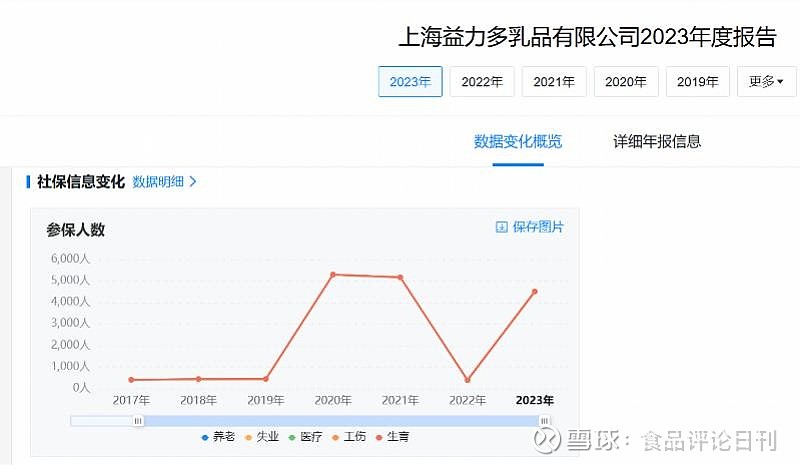
Task: Click the 2020年 data point on the chart
Action: 333,275
